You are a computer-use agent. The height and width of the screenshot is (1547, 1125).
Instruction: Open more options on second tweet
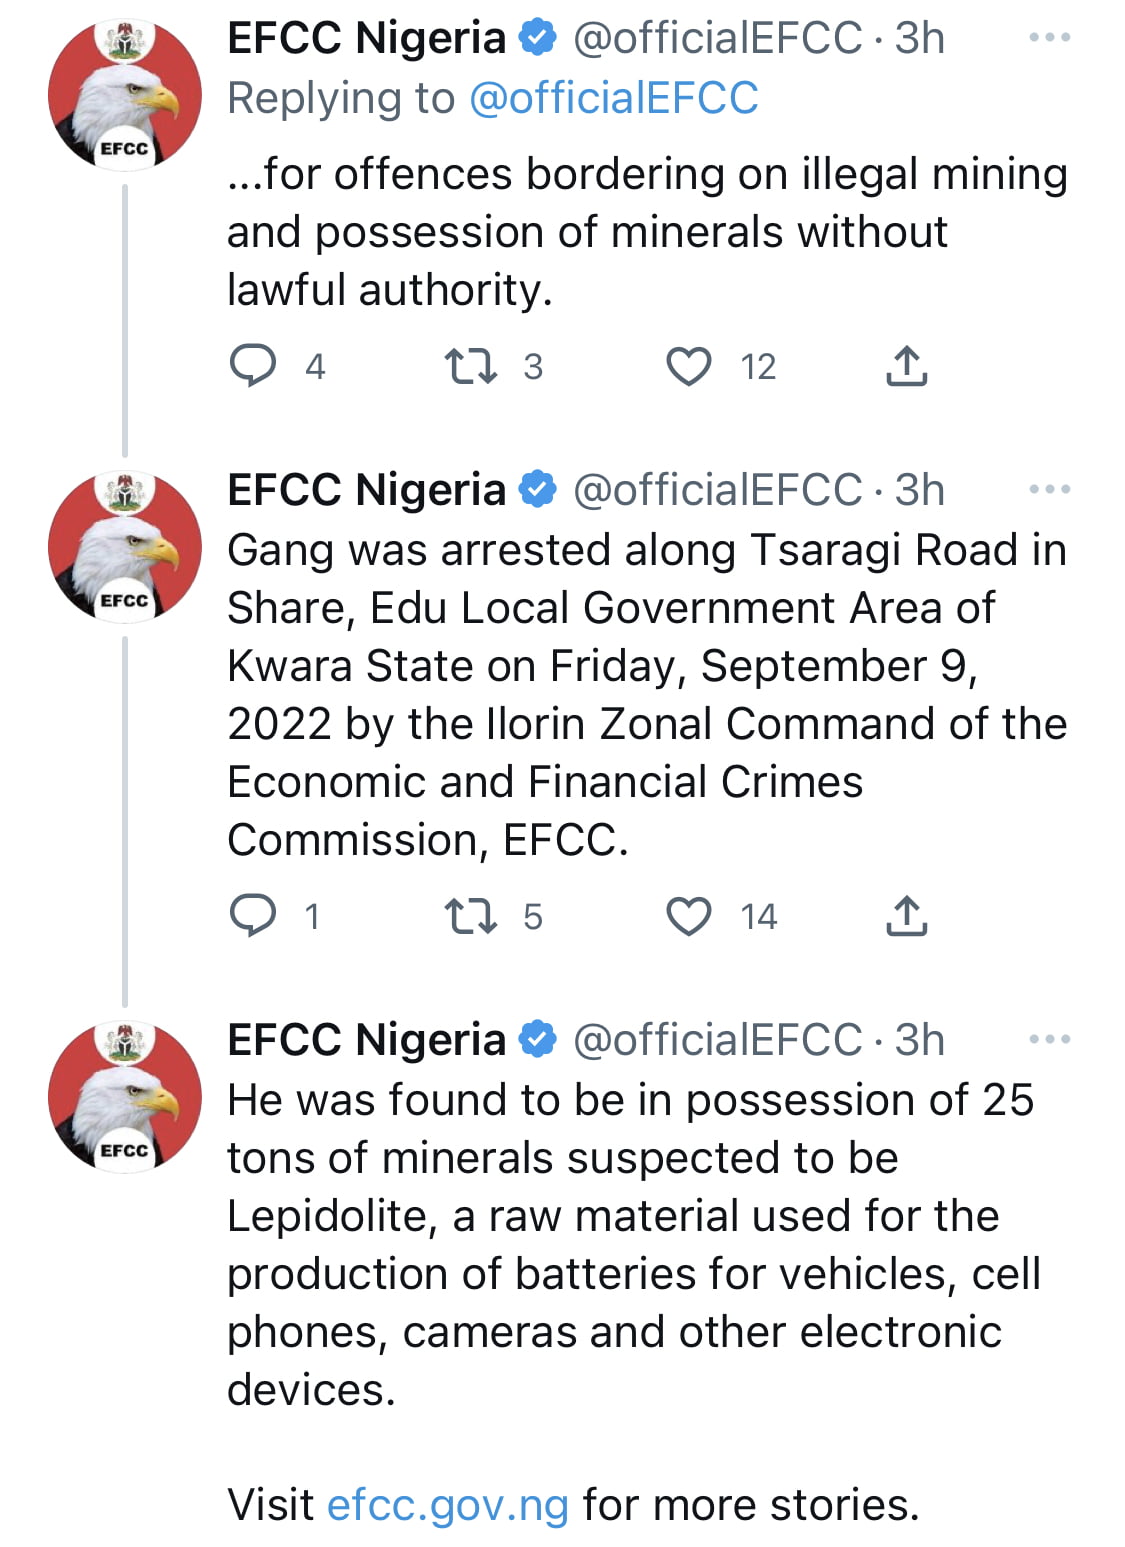1050,489
